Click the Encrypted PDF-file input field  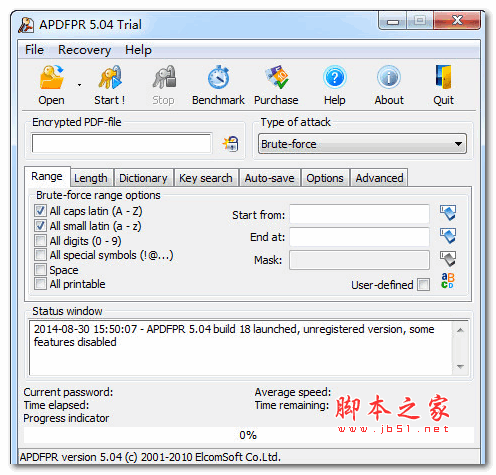coord(122,144)
